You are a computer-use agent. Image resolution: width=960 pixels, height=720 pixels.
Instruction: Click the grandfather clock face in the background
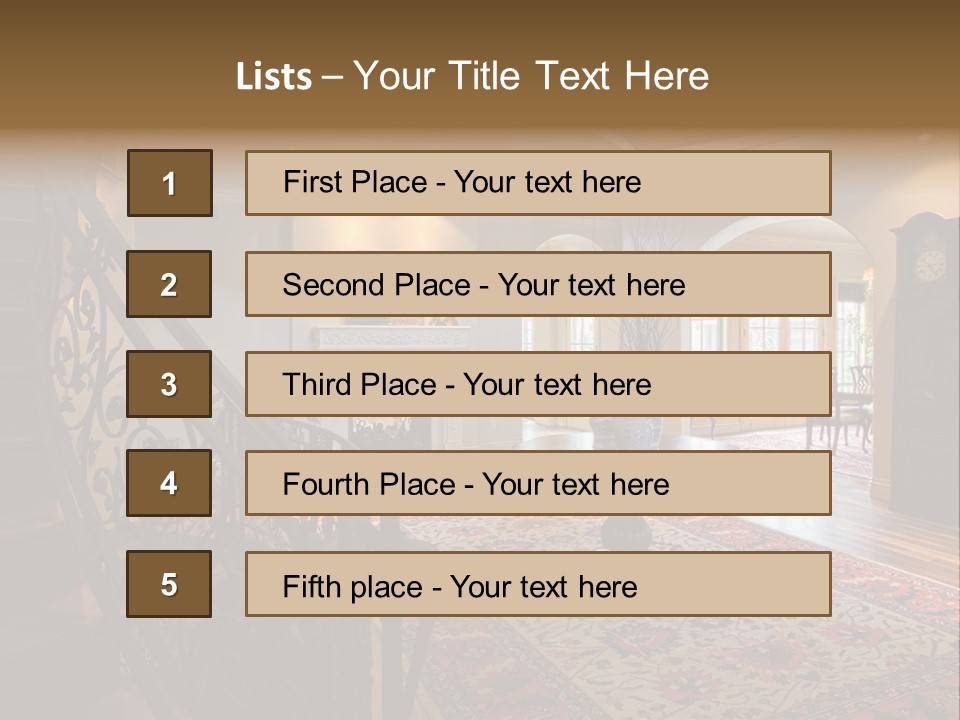click(931, 264)
